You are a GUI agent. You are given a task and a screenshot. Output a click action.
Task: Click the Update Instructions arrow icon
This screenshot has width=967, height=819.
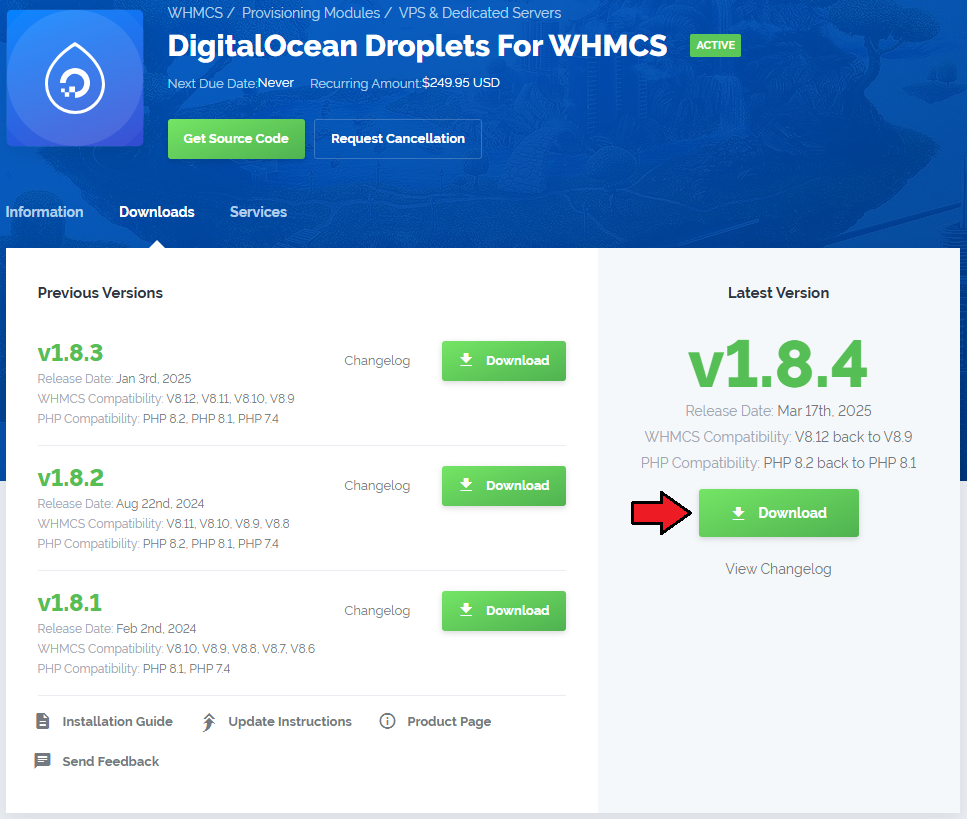[209, 722]
